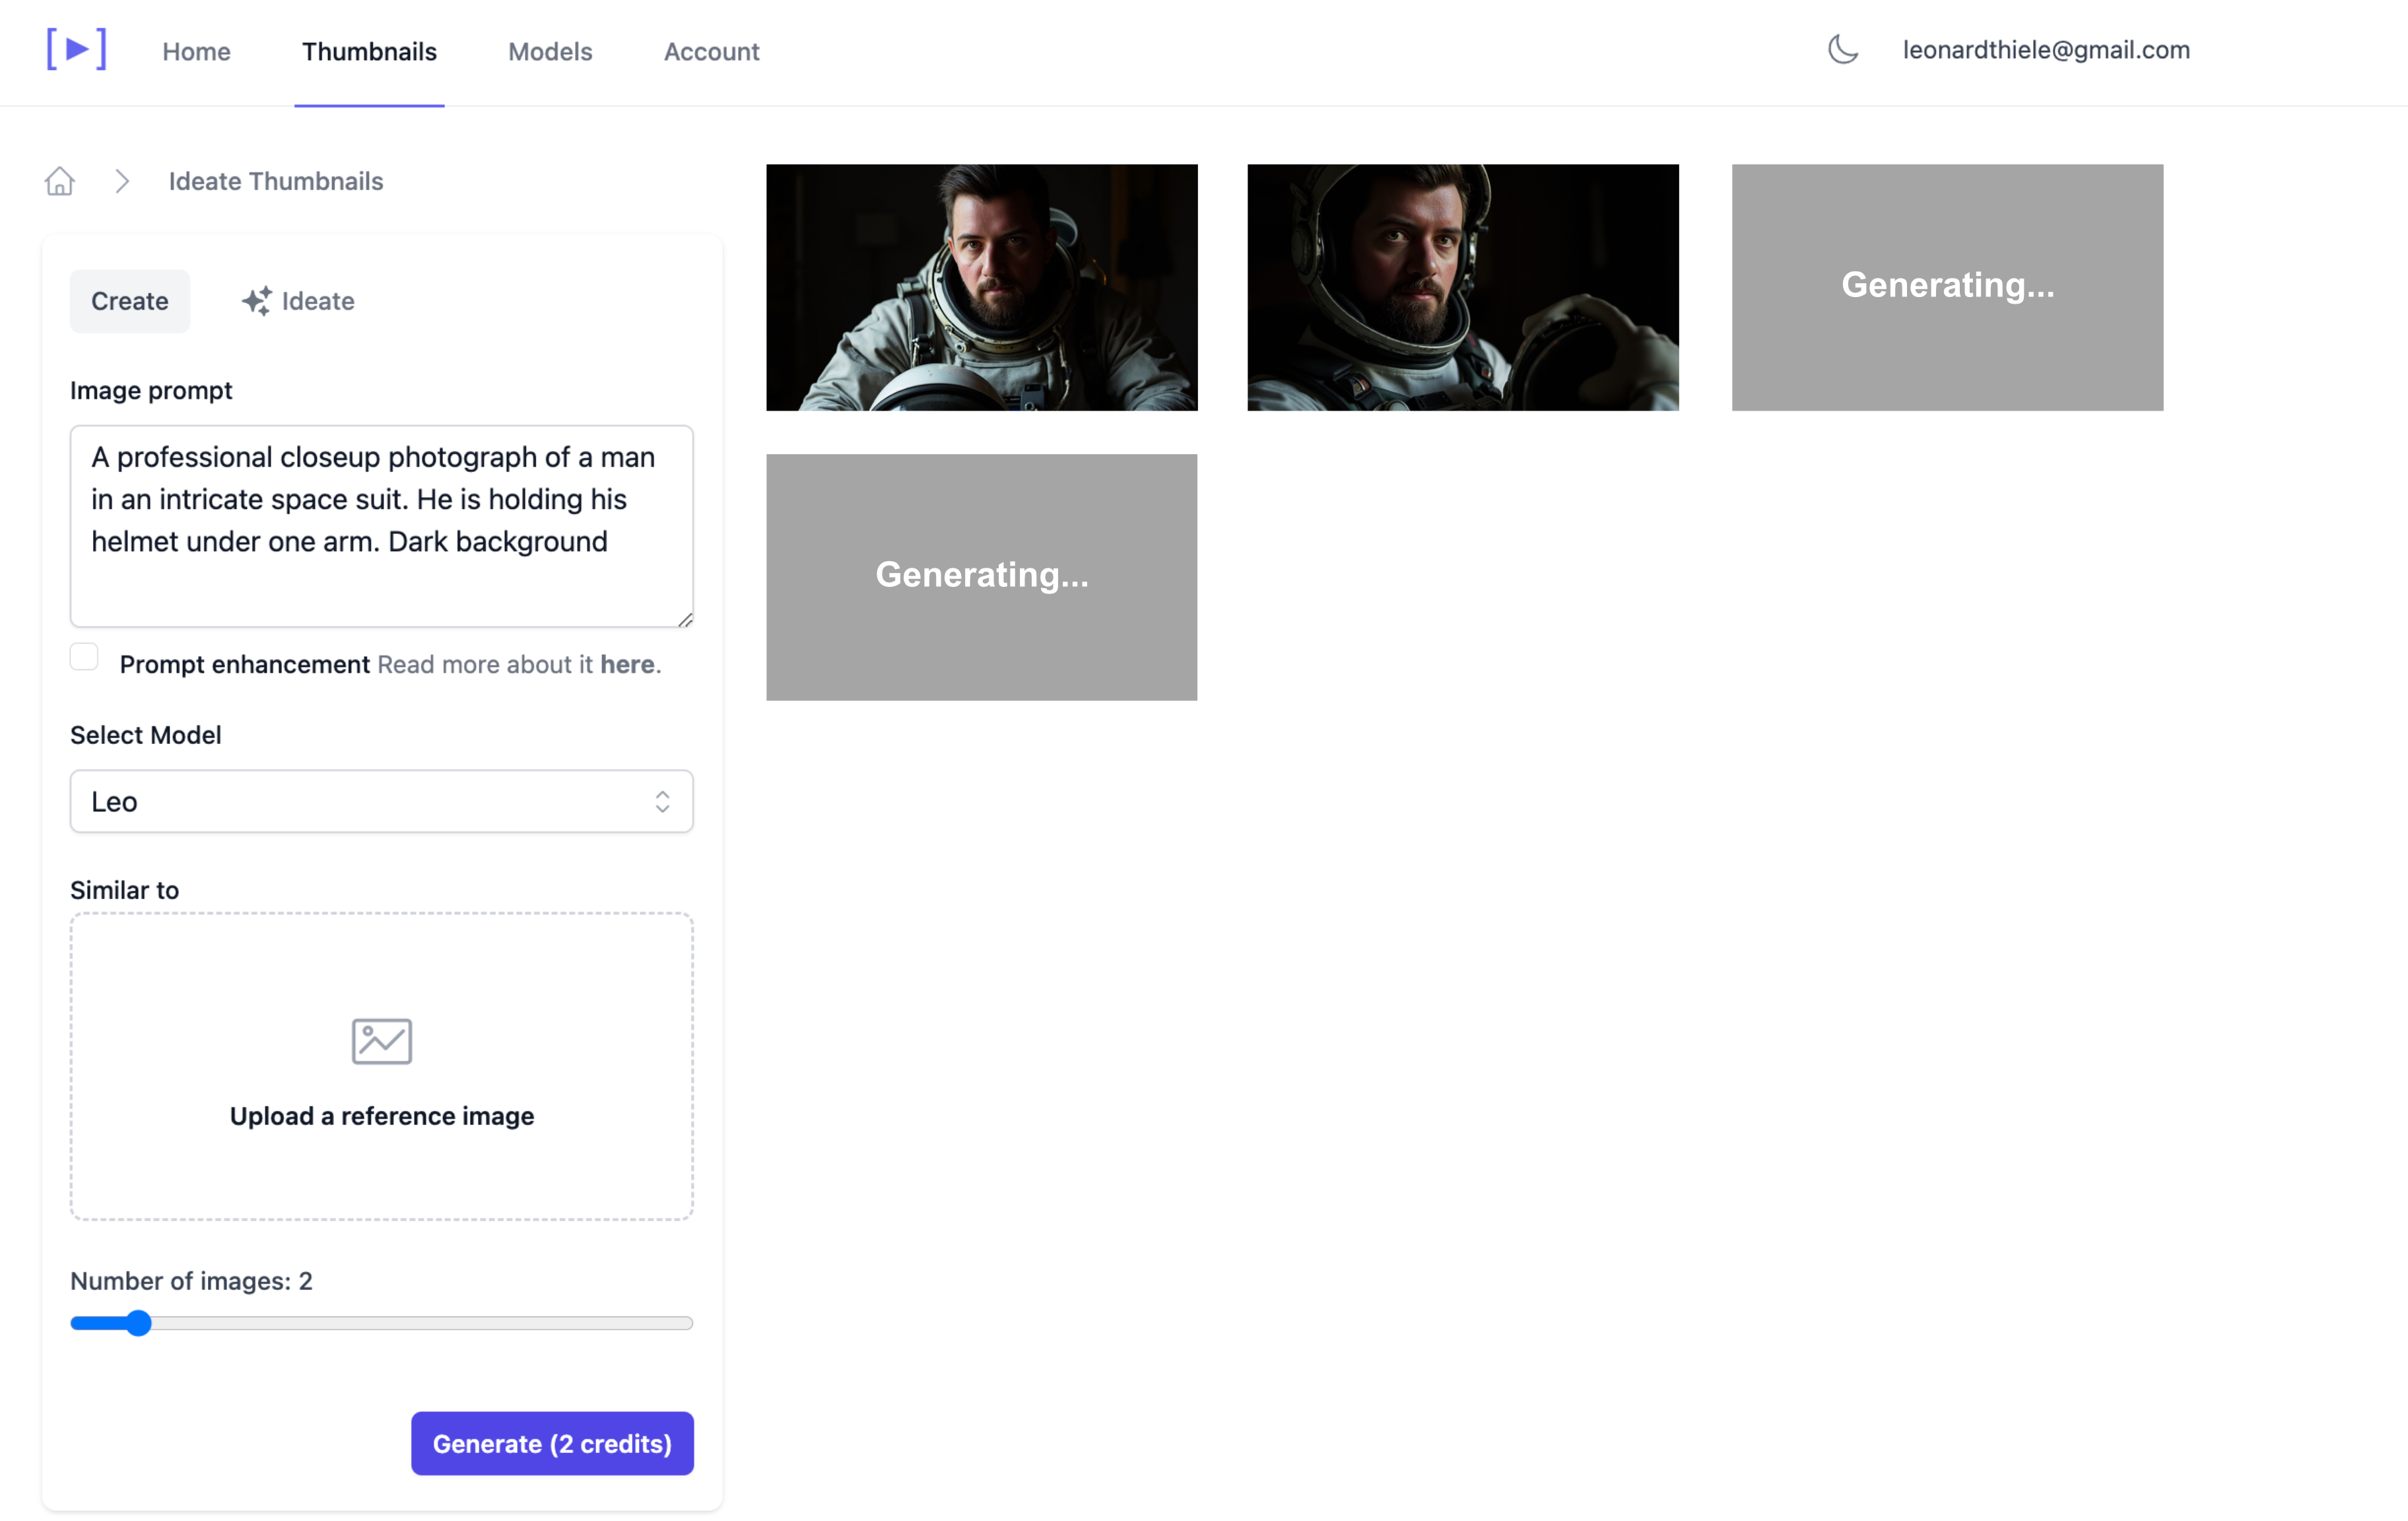Click Generate (2 credits) button

point(552,1443)
